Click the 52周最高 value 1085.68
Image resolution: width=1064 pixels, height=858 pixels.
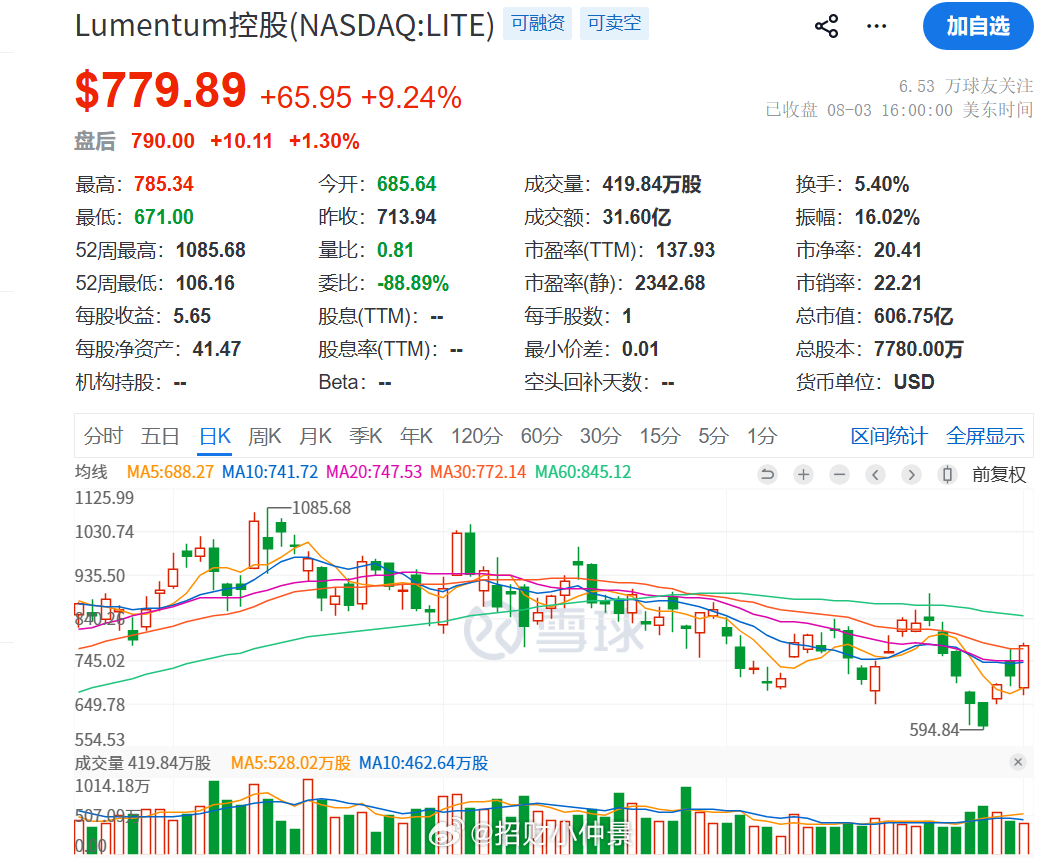click(210, 250)
